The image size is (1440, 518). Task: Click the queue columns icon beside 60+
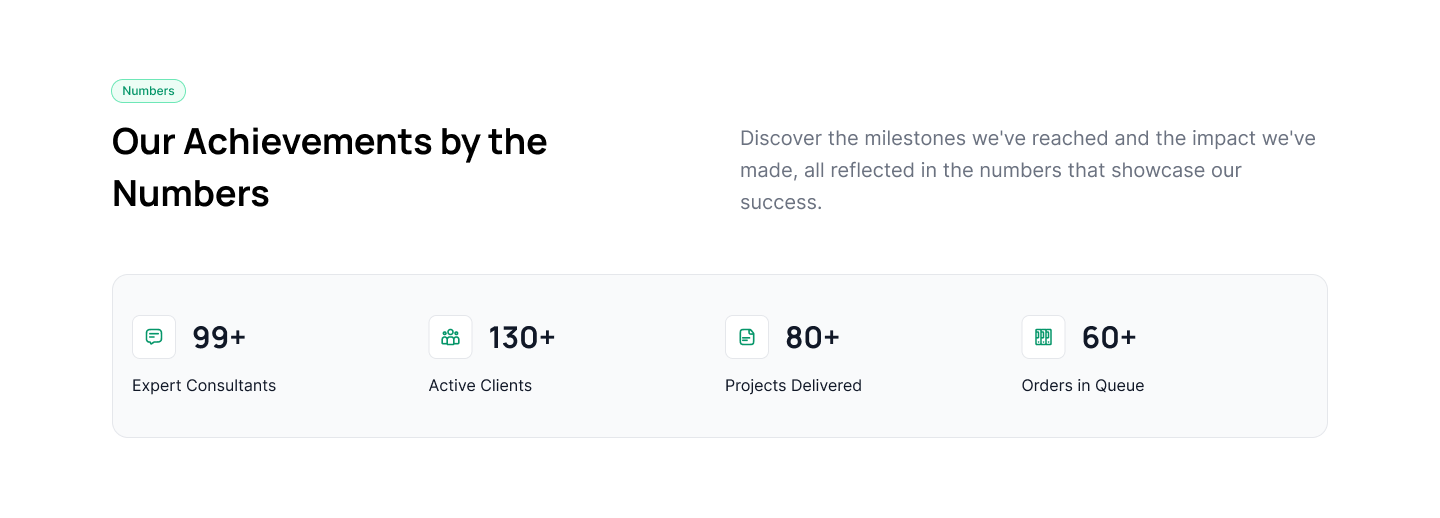pyautogui.click(x=1043, y=337)
